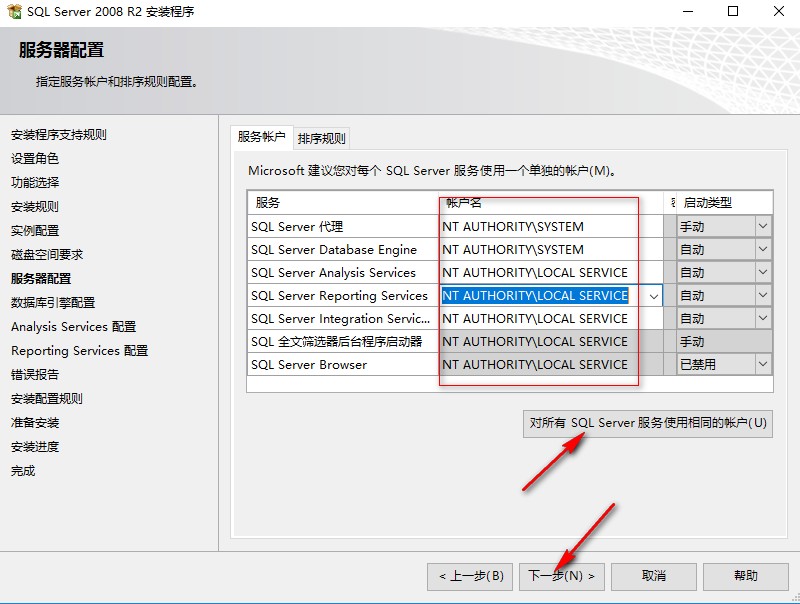Select 功能选择 step in sidebar
This screenshot has width=800, height=604.
tap(35, 183)
